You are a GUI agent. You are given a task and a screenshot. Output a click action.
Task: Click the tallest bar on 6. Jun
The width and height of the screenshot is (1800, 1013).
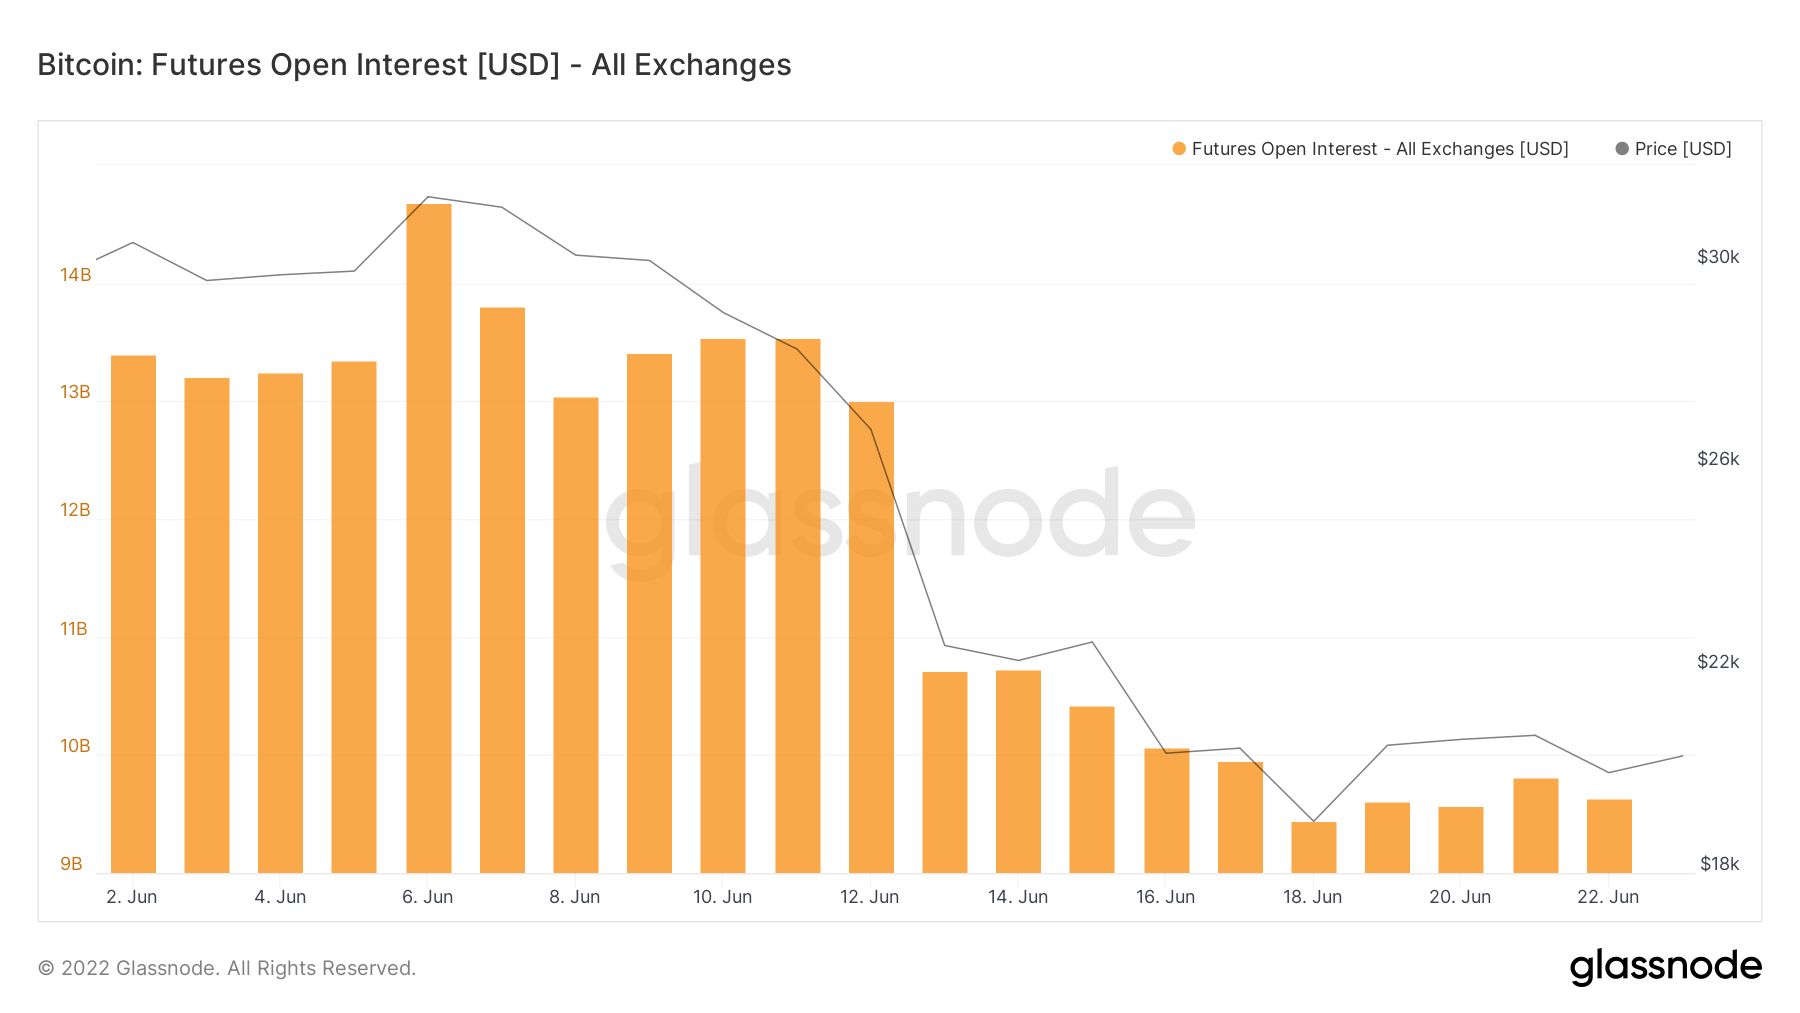click(428, 538)
